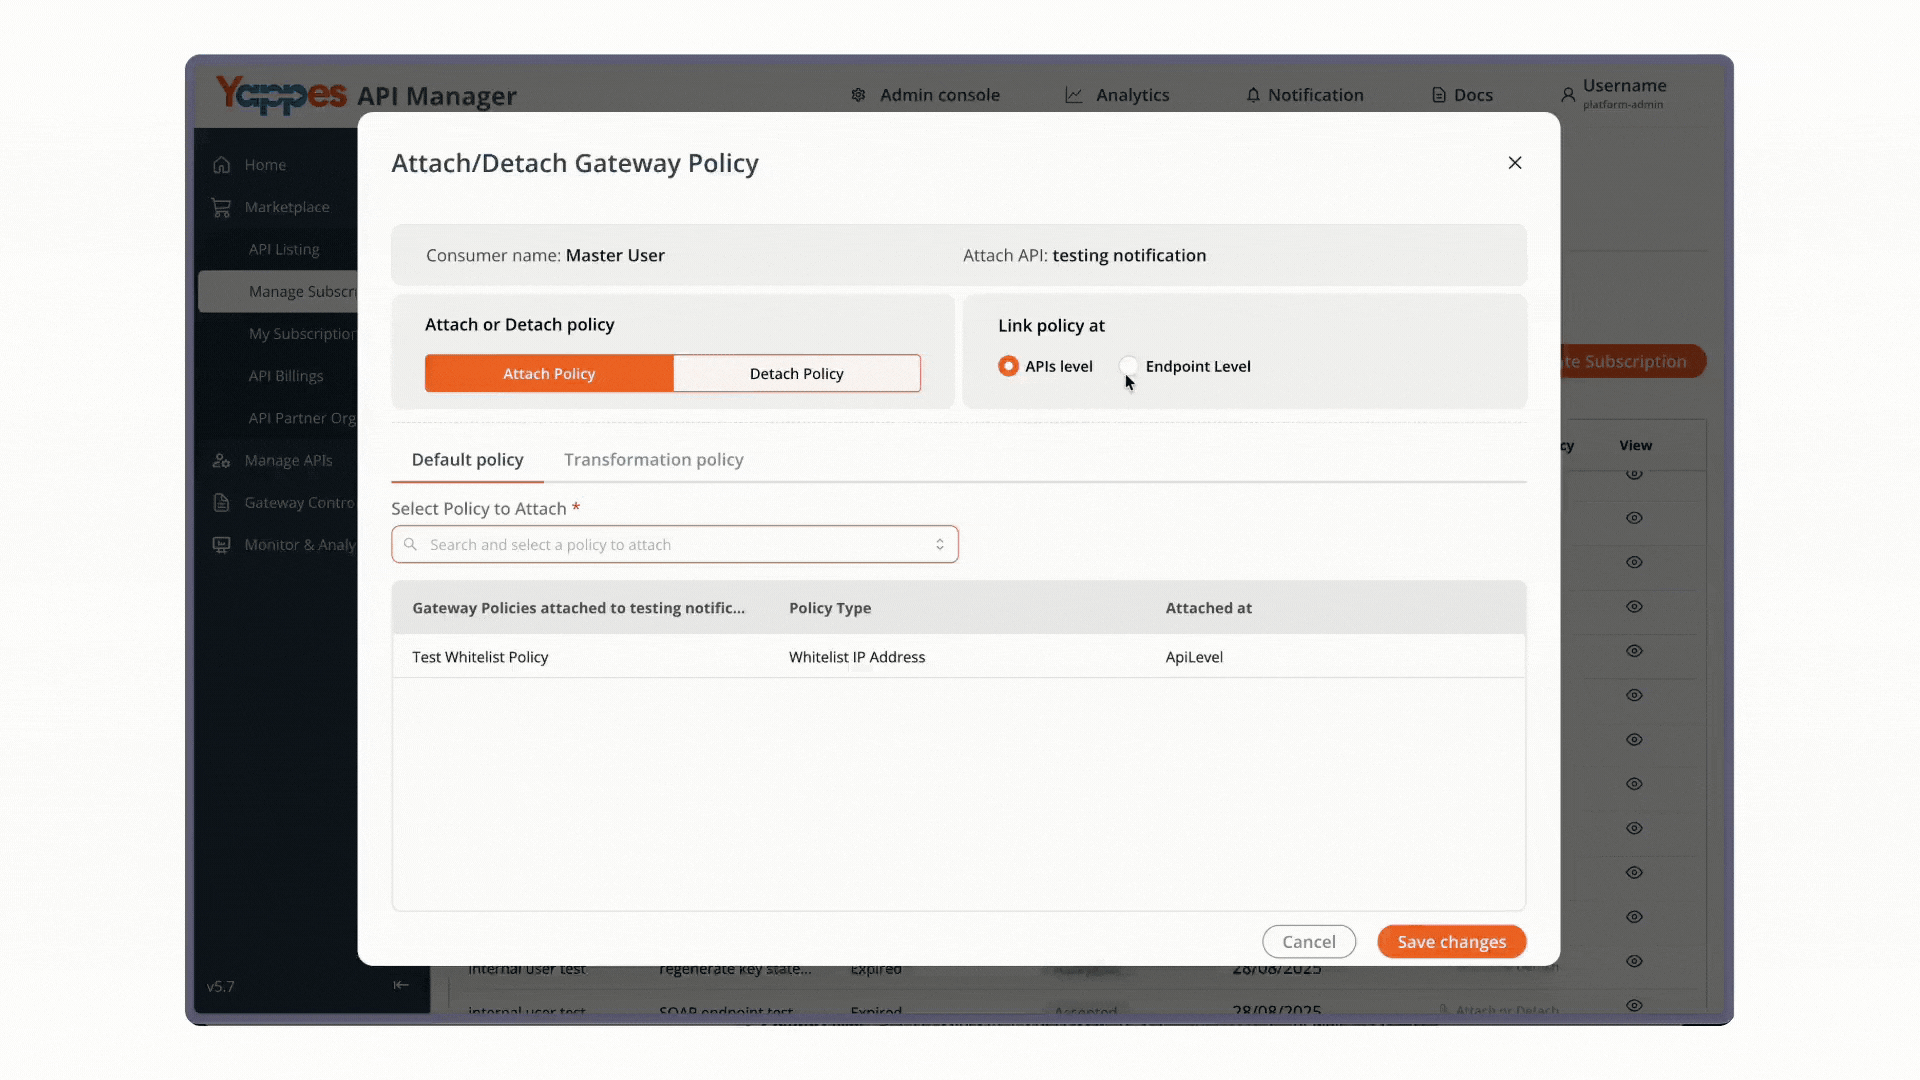The image size is (1920, 1080).
Task: Choose the APIs level radio button
Action: tap(1008, 366)
